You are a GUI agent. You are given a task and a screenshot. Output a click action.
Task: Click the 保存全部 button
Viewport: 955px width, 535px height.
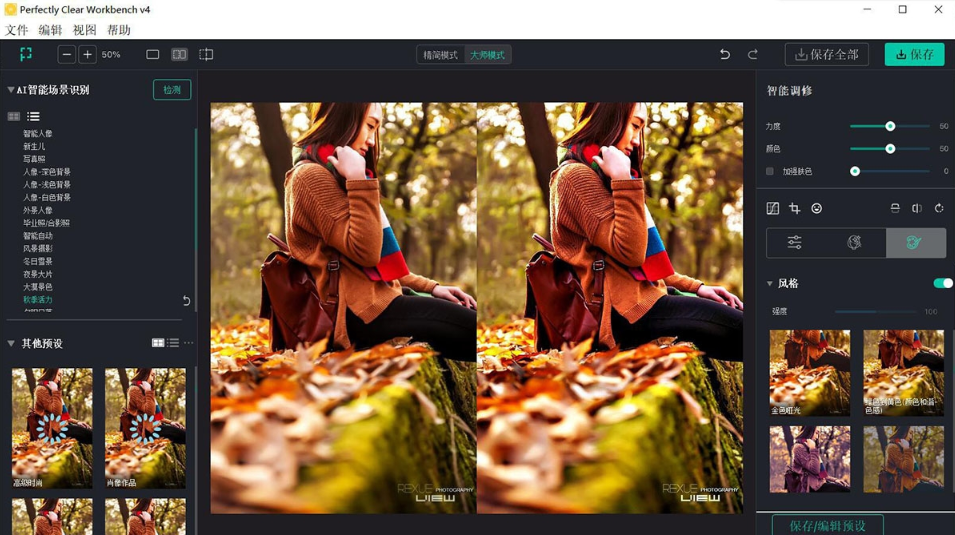coord(826,55)
